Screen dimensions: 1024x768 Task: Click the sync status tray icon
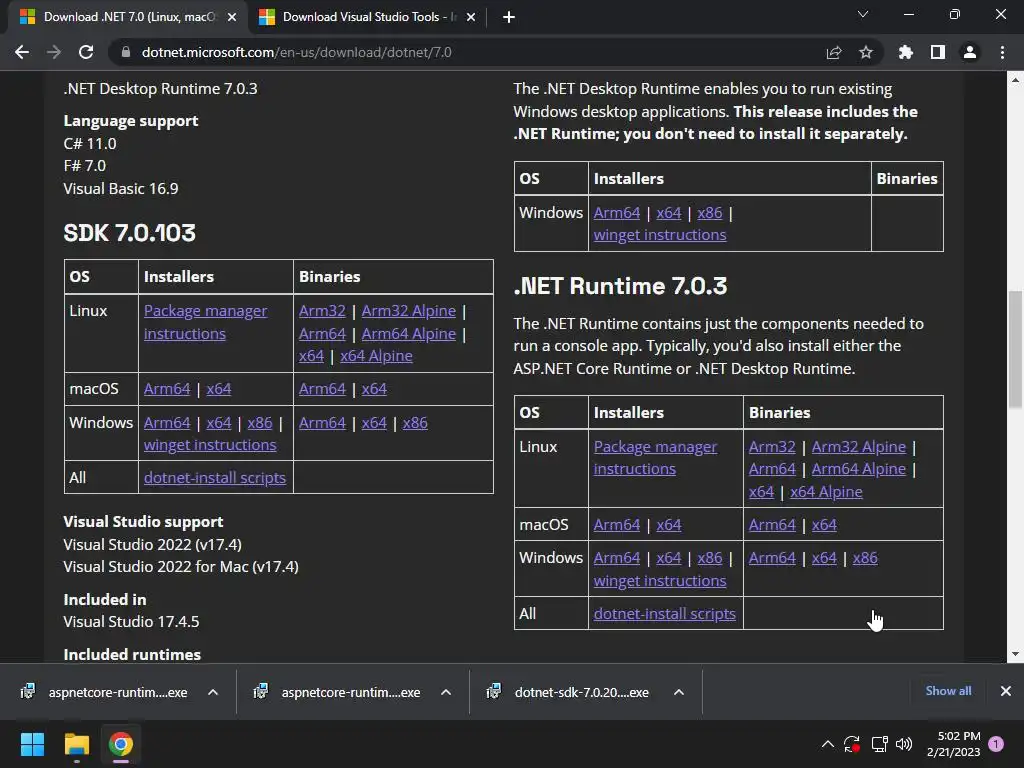(852, 744)
